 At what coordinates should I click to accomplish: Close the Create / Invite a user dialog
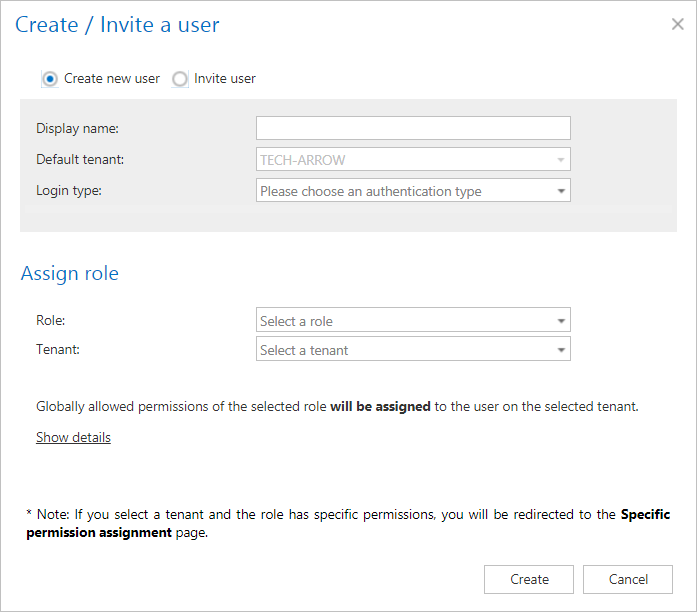677,25
